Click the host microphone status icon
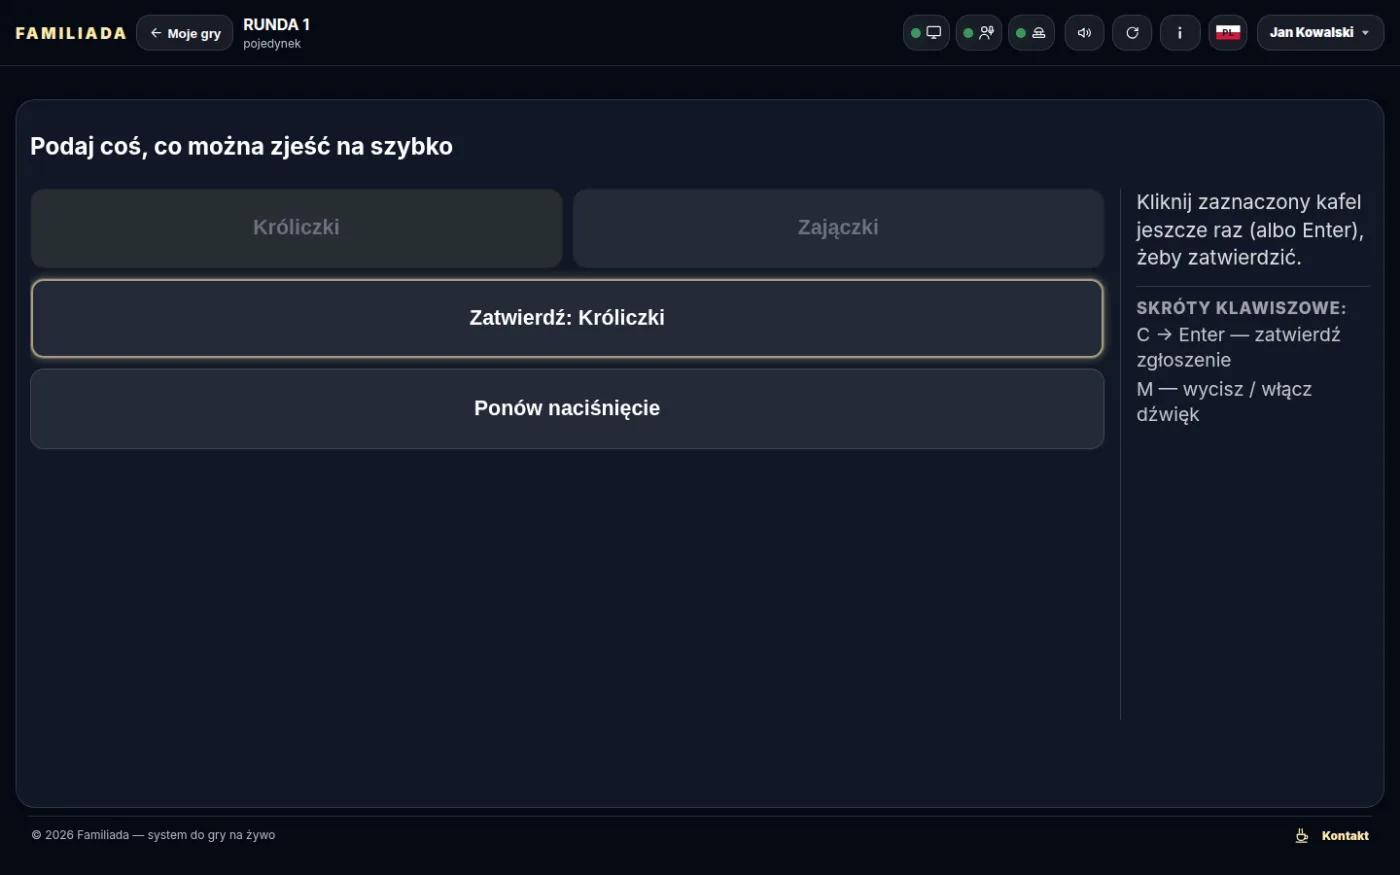Viewport: 1400px width, 875px height. pyautogui.click(x=979, y=33)
